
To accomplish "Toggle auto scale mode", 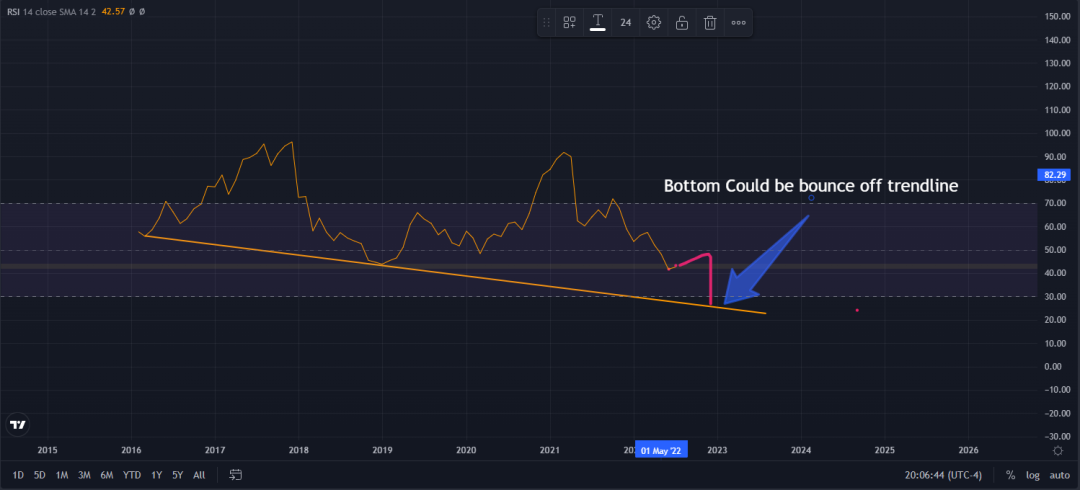I will coord(1059,475).
